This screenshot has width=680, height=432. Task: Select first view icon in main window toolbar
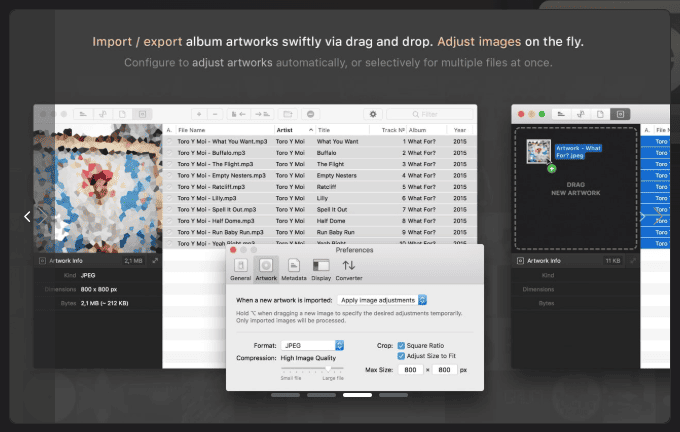[x=83, y=114]
